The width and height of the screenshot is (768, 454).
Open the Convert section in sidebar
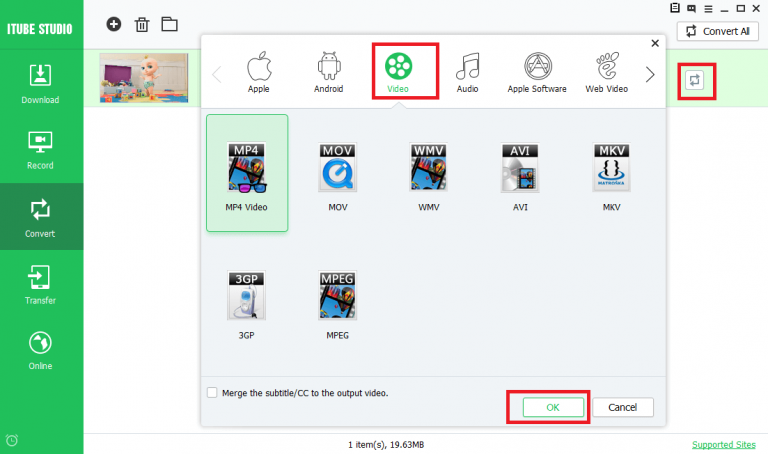coord(40,217)
